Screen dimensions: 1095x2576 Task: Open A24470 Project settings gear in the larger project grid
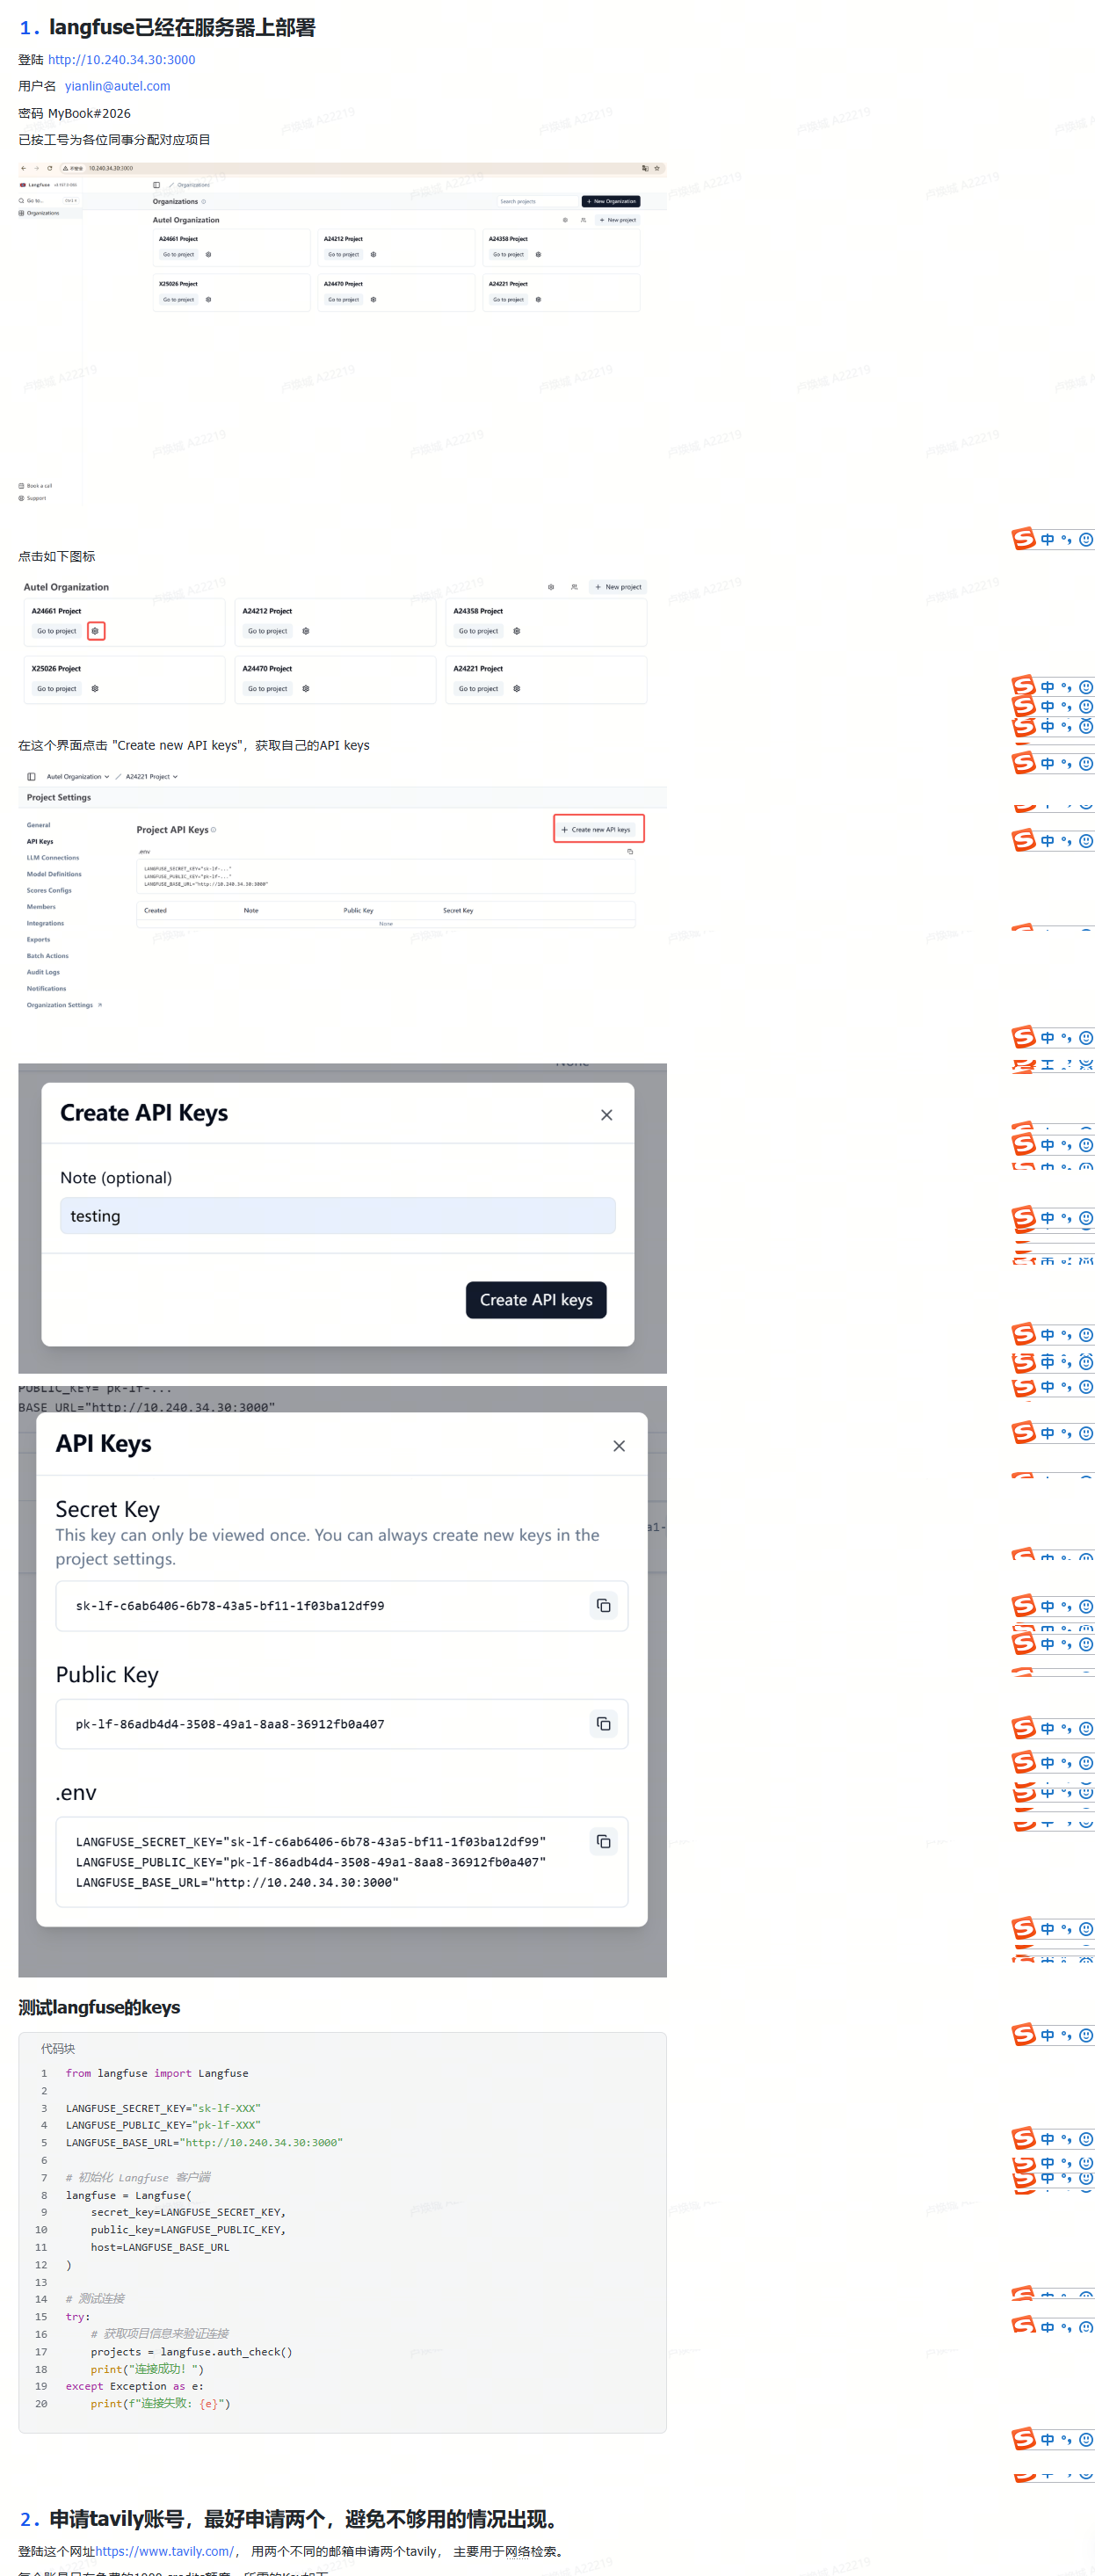tap(306, 689)
